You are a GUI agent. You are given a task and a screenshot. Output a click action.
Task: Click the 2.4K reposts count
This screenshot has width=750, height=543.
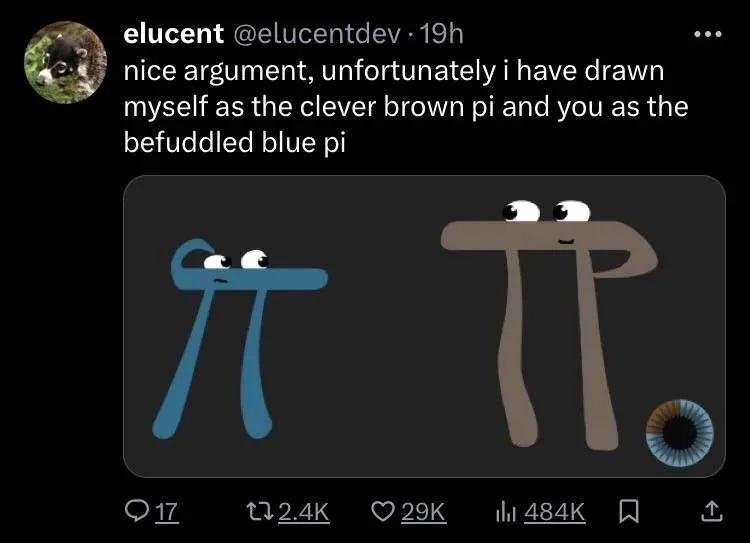point(303,511)
